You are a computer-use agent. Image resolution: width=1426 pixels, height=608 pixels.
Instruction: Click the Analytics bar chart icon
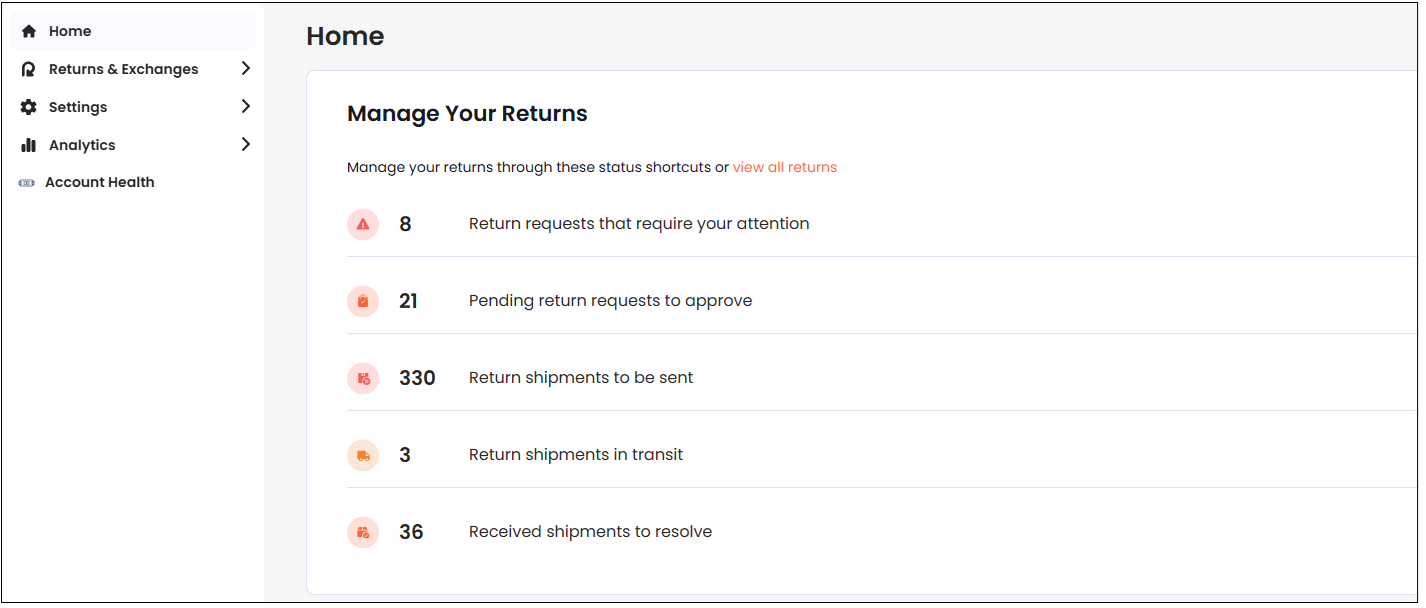point(29,145)
